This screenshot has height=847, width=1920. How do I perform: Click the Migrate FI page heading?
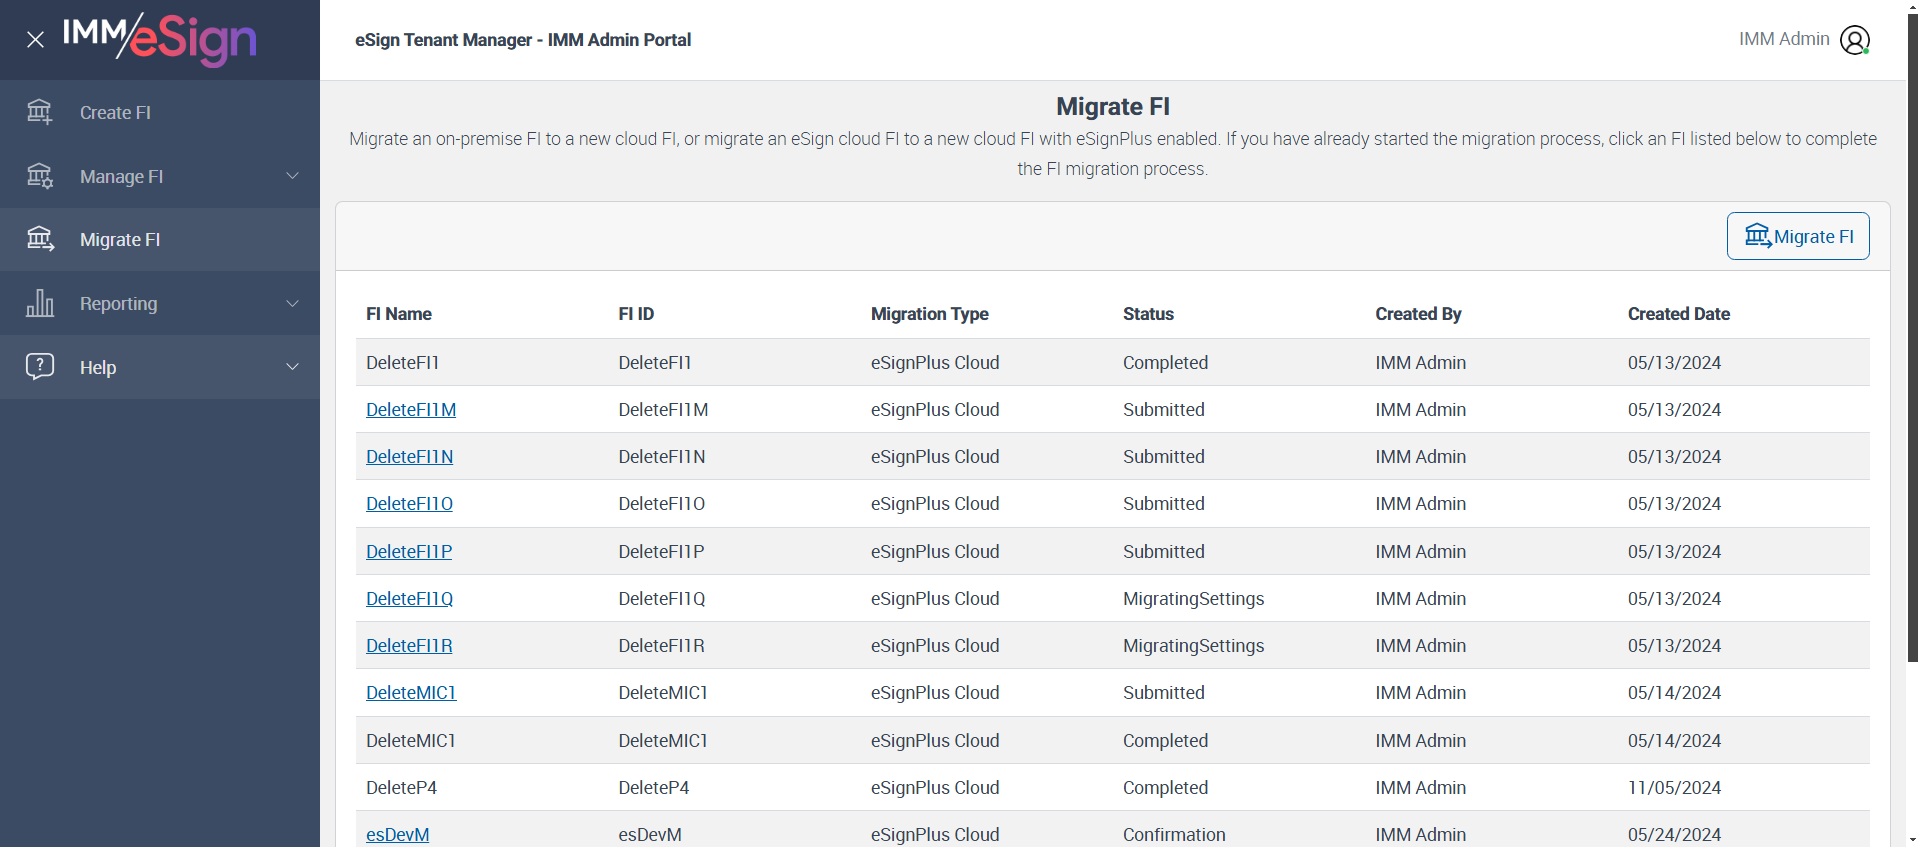coord(1113,106)
